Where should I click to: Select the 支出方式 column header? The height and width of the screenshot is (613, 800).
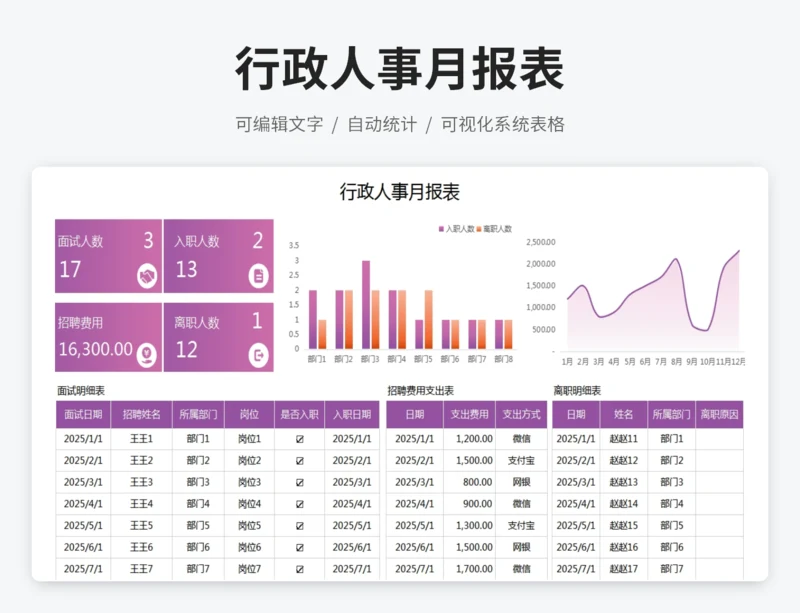coord(521,414)
